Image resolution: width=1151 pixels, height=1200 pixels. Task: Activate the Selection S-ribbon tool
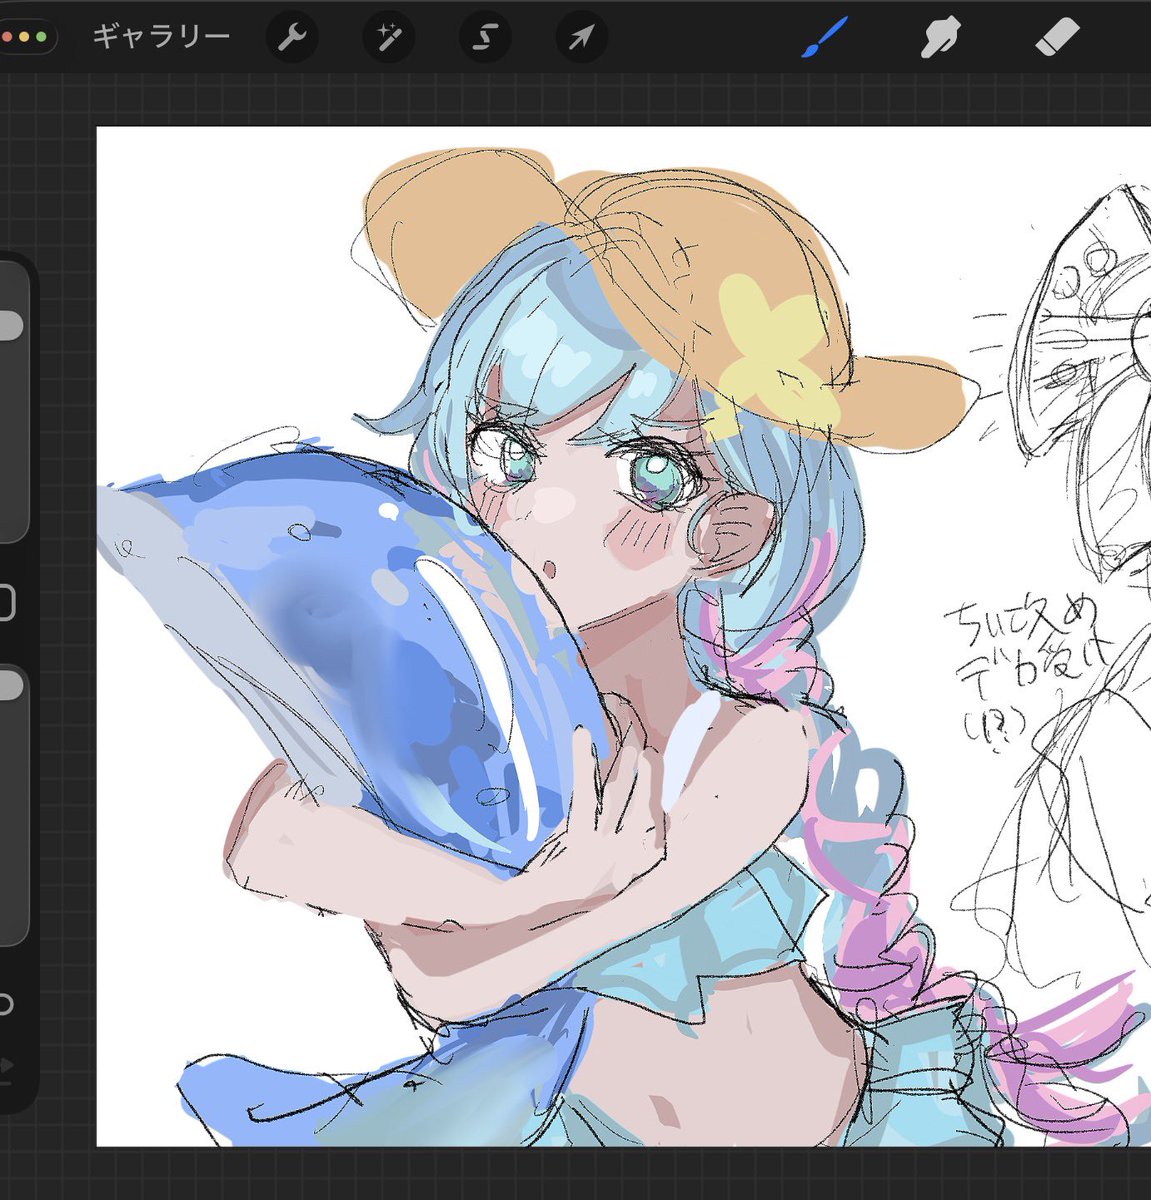click(484, 38)
